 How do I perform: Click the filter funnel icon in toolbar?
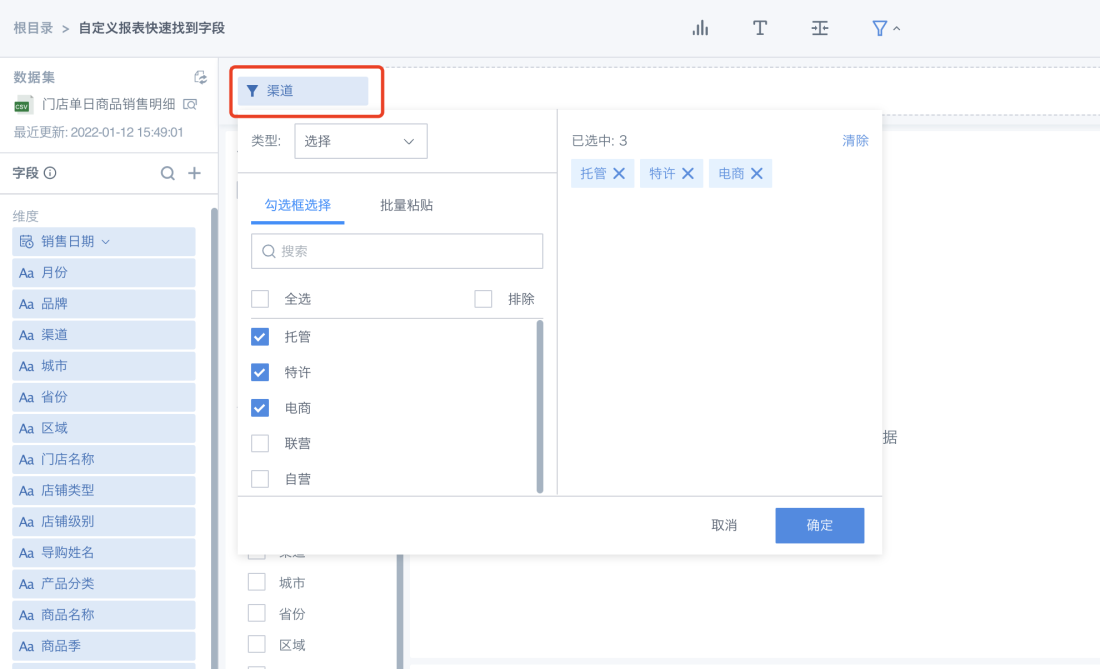(x=879, y=28)
